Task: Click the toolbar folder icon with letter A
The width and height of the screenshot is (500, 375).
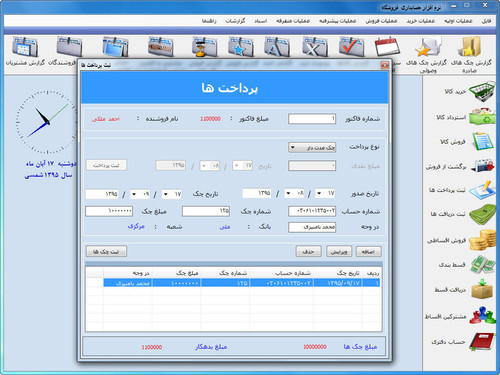Action: (277, 47)
